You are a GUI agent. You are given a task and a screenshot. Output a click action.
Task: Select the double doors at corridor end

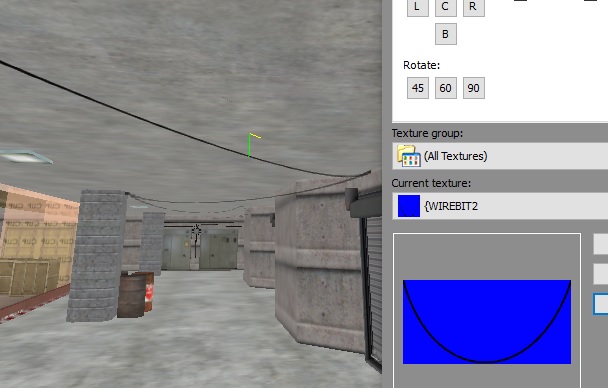200,248
